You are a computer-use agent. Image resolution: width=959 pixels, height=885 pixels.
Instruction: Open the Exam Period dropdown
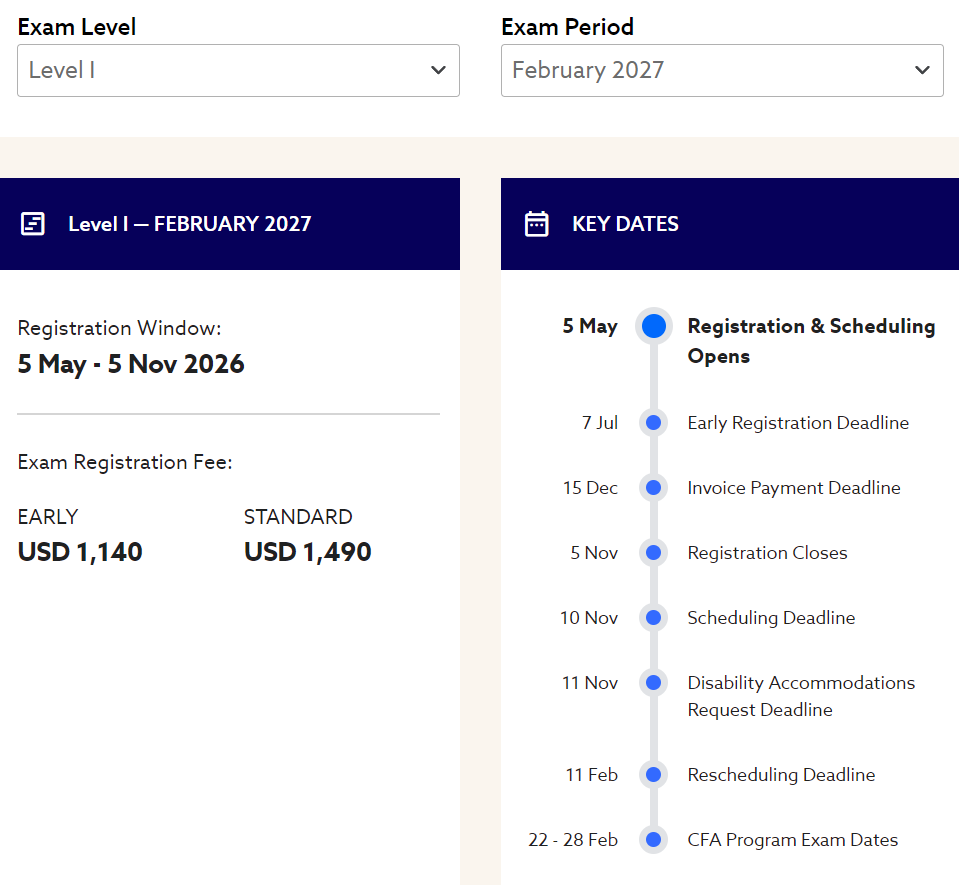(x=721, y=70)
